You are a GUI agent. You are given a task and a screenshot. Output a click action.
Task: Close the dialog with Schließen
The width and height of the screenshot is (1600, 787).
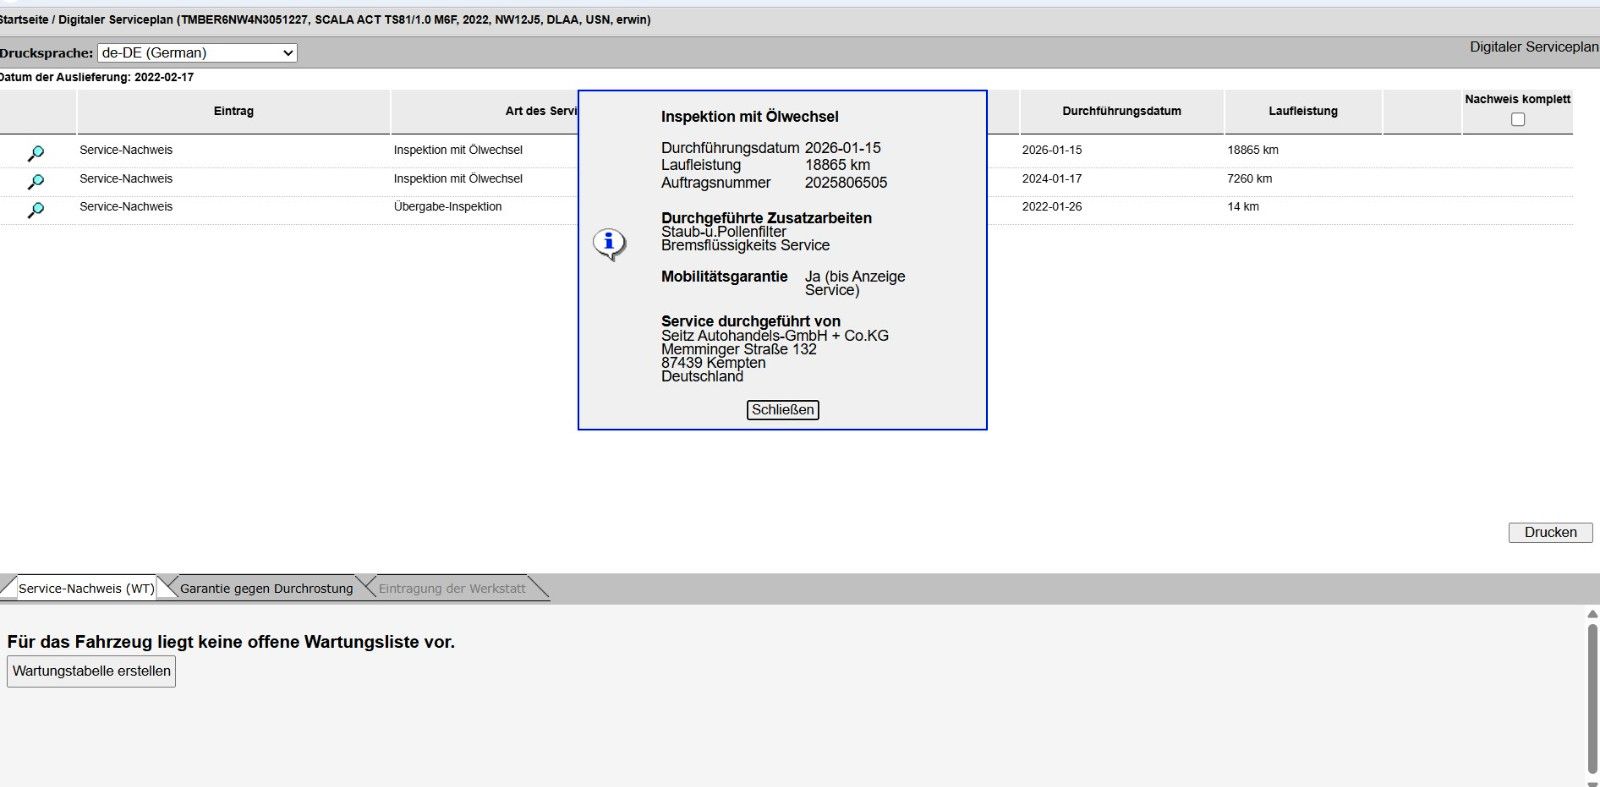point(782,410)
